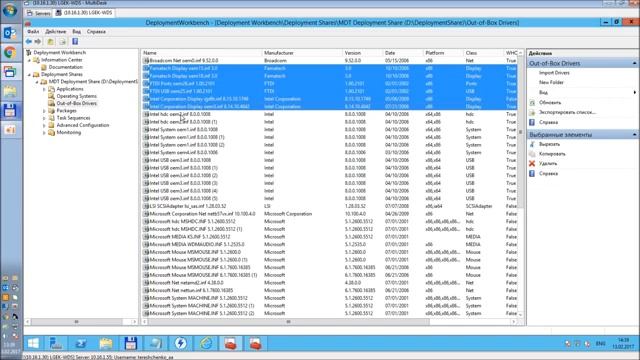Sort by the Version column header
Screen dimensions: 640x360
tap(362, 53)
